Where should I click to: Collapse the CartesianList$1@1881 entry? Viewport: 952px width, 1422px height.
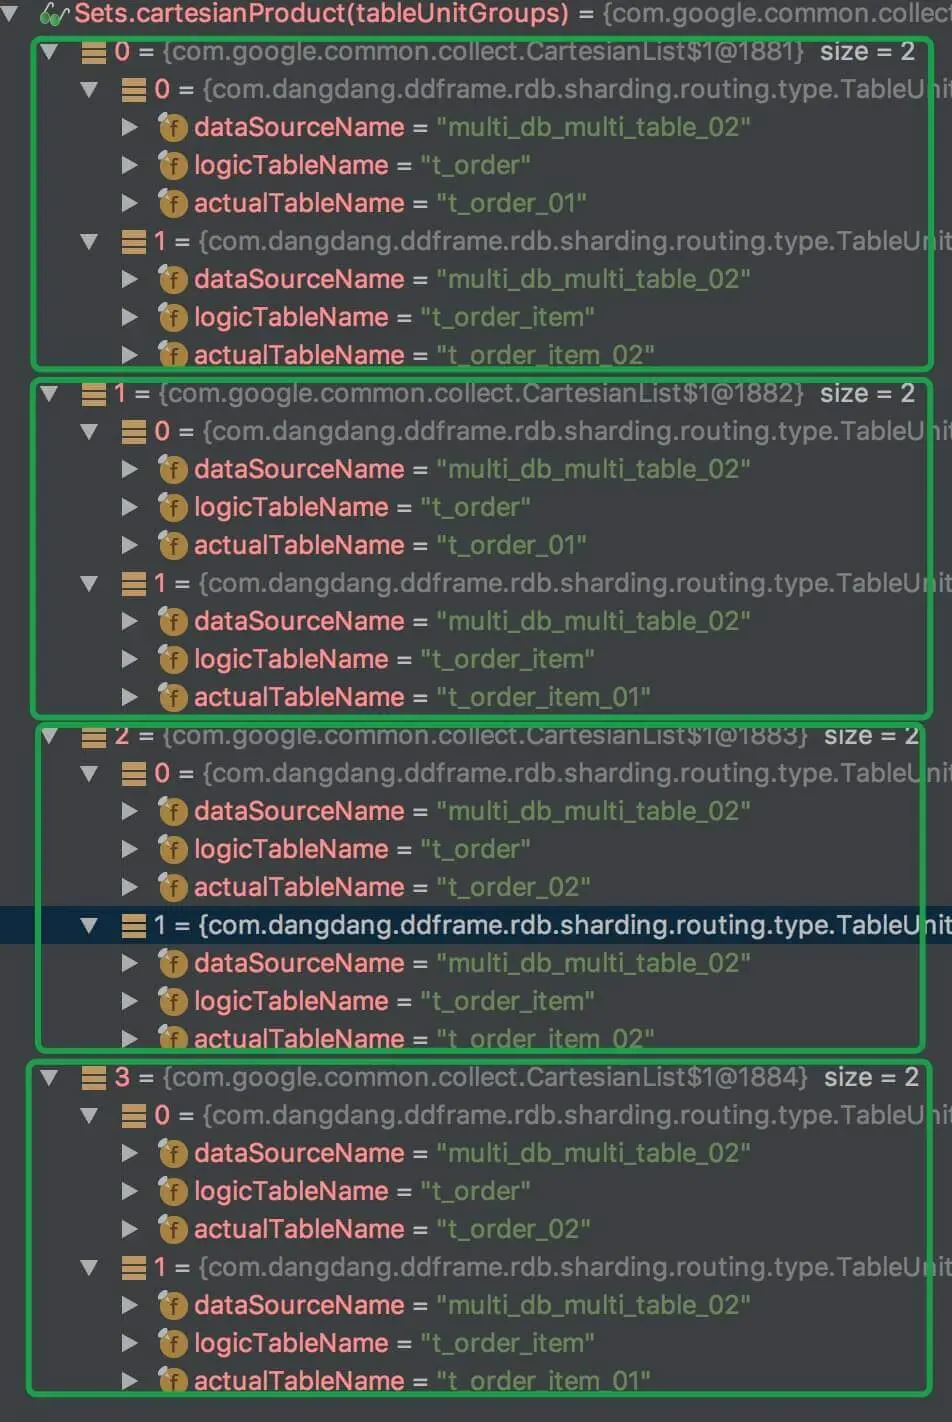49,52
